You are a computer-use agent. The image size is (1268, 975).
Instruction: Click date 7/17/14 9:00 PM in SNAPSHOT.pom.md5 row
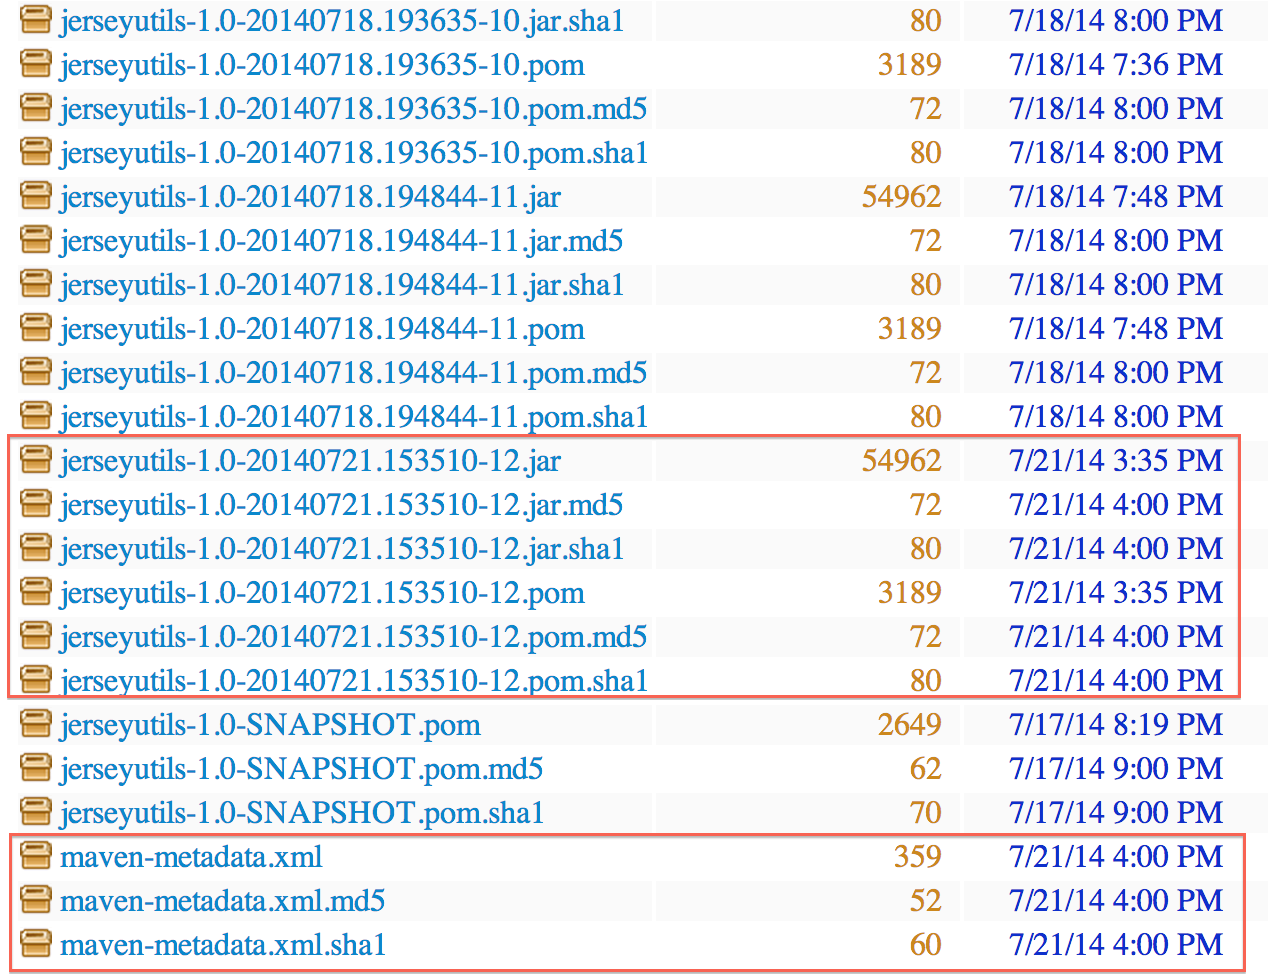tap(1116, 769)
